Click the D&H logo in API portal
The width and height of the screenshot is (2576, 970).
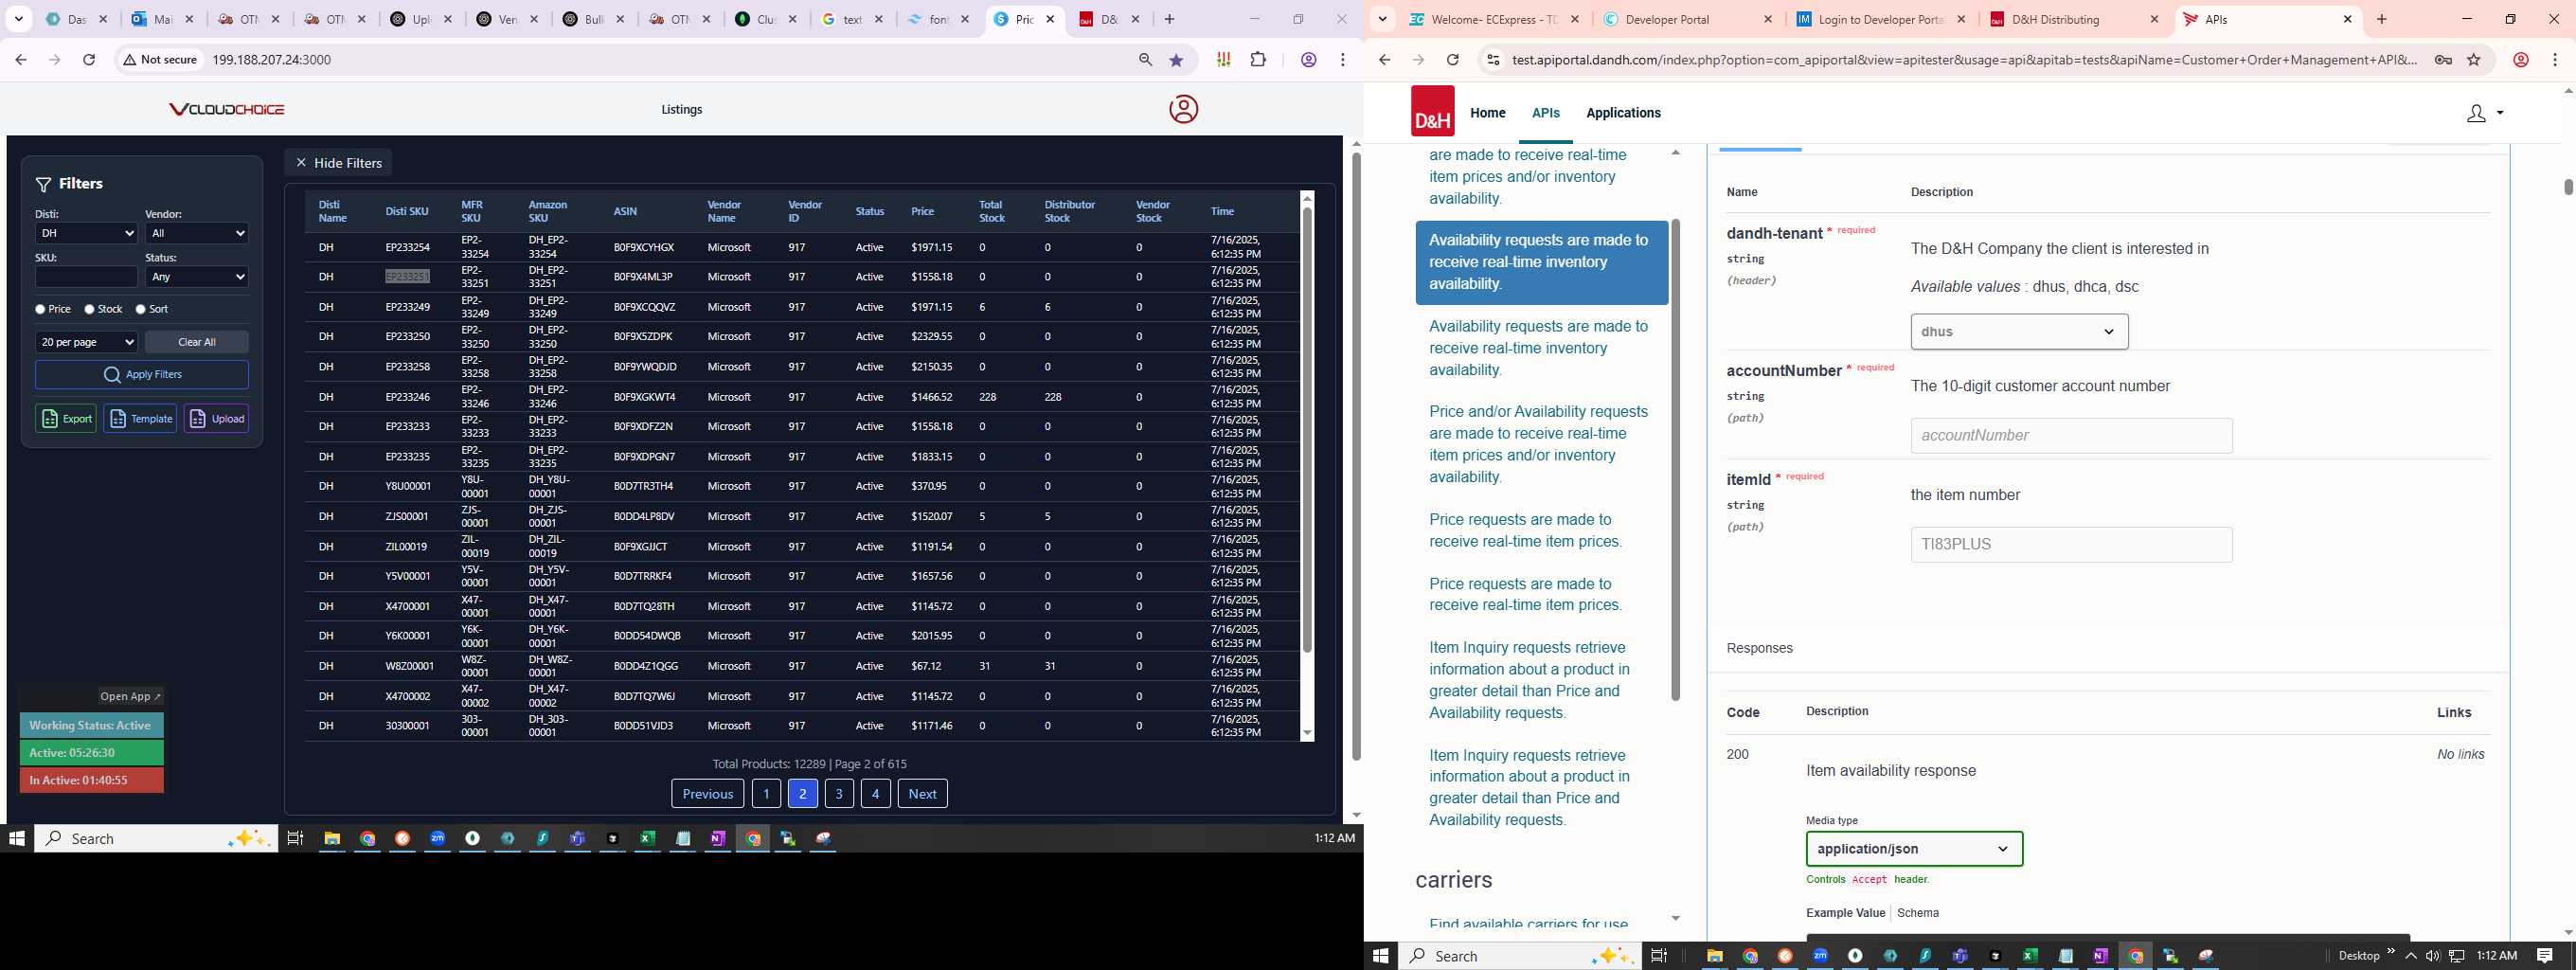point(1432,111)
